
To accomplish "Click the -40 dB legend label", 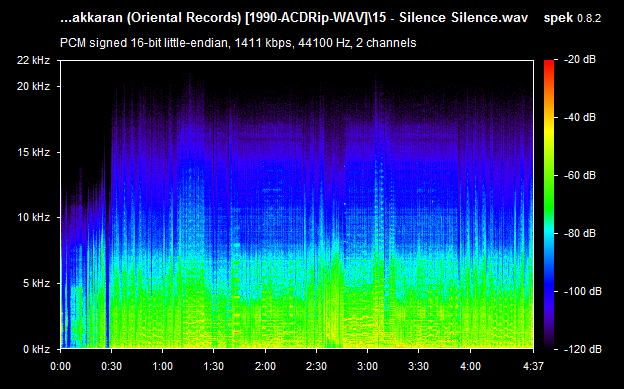I will 580,117.
